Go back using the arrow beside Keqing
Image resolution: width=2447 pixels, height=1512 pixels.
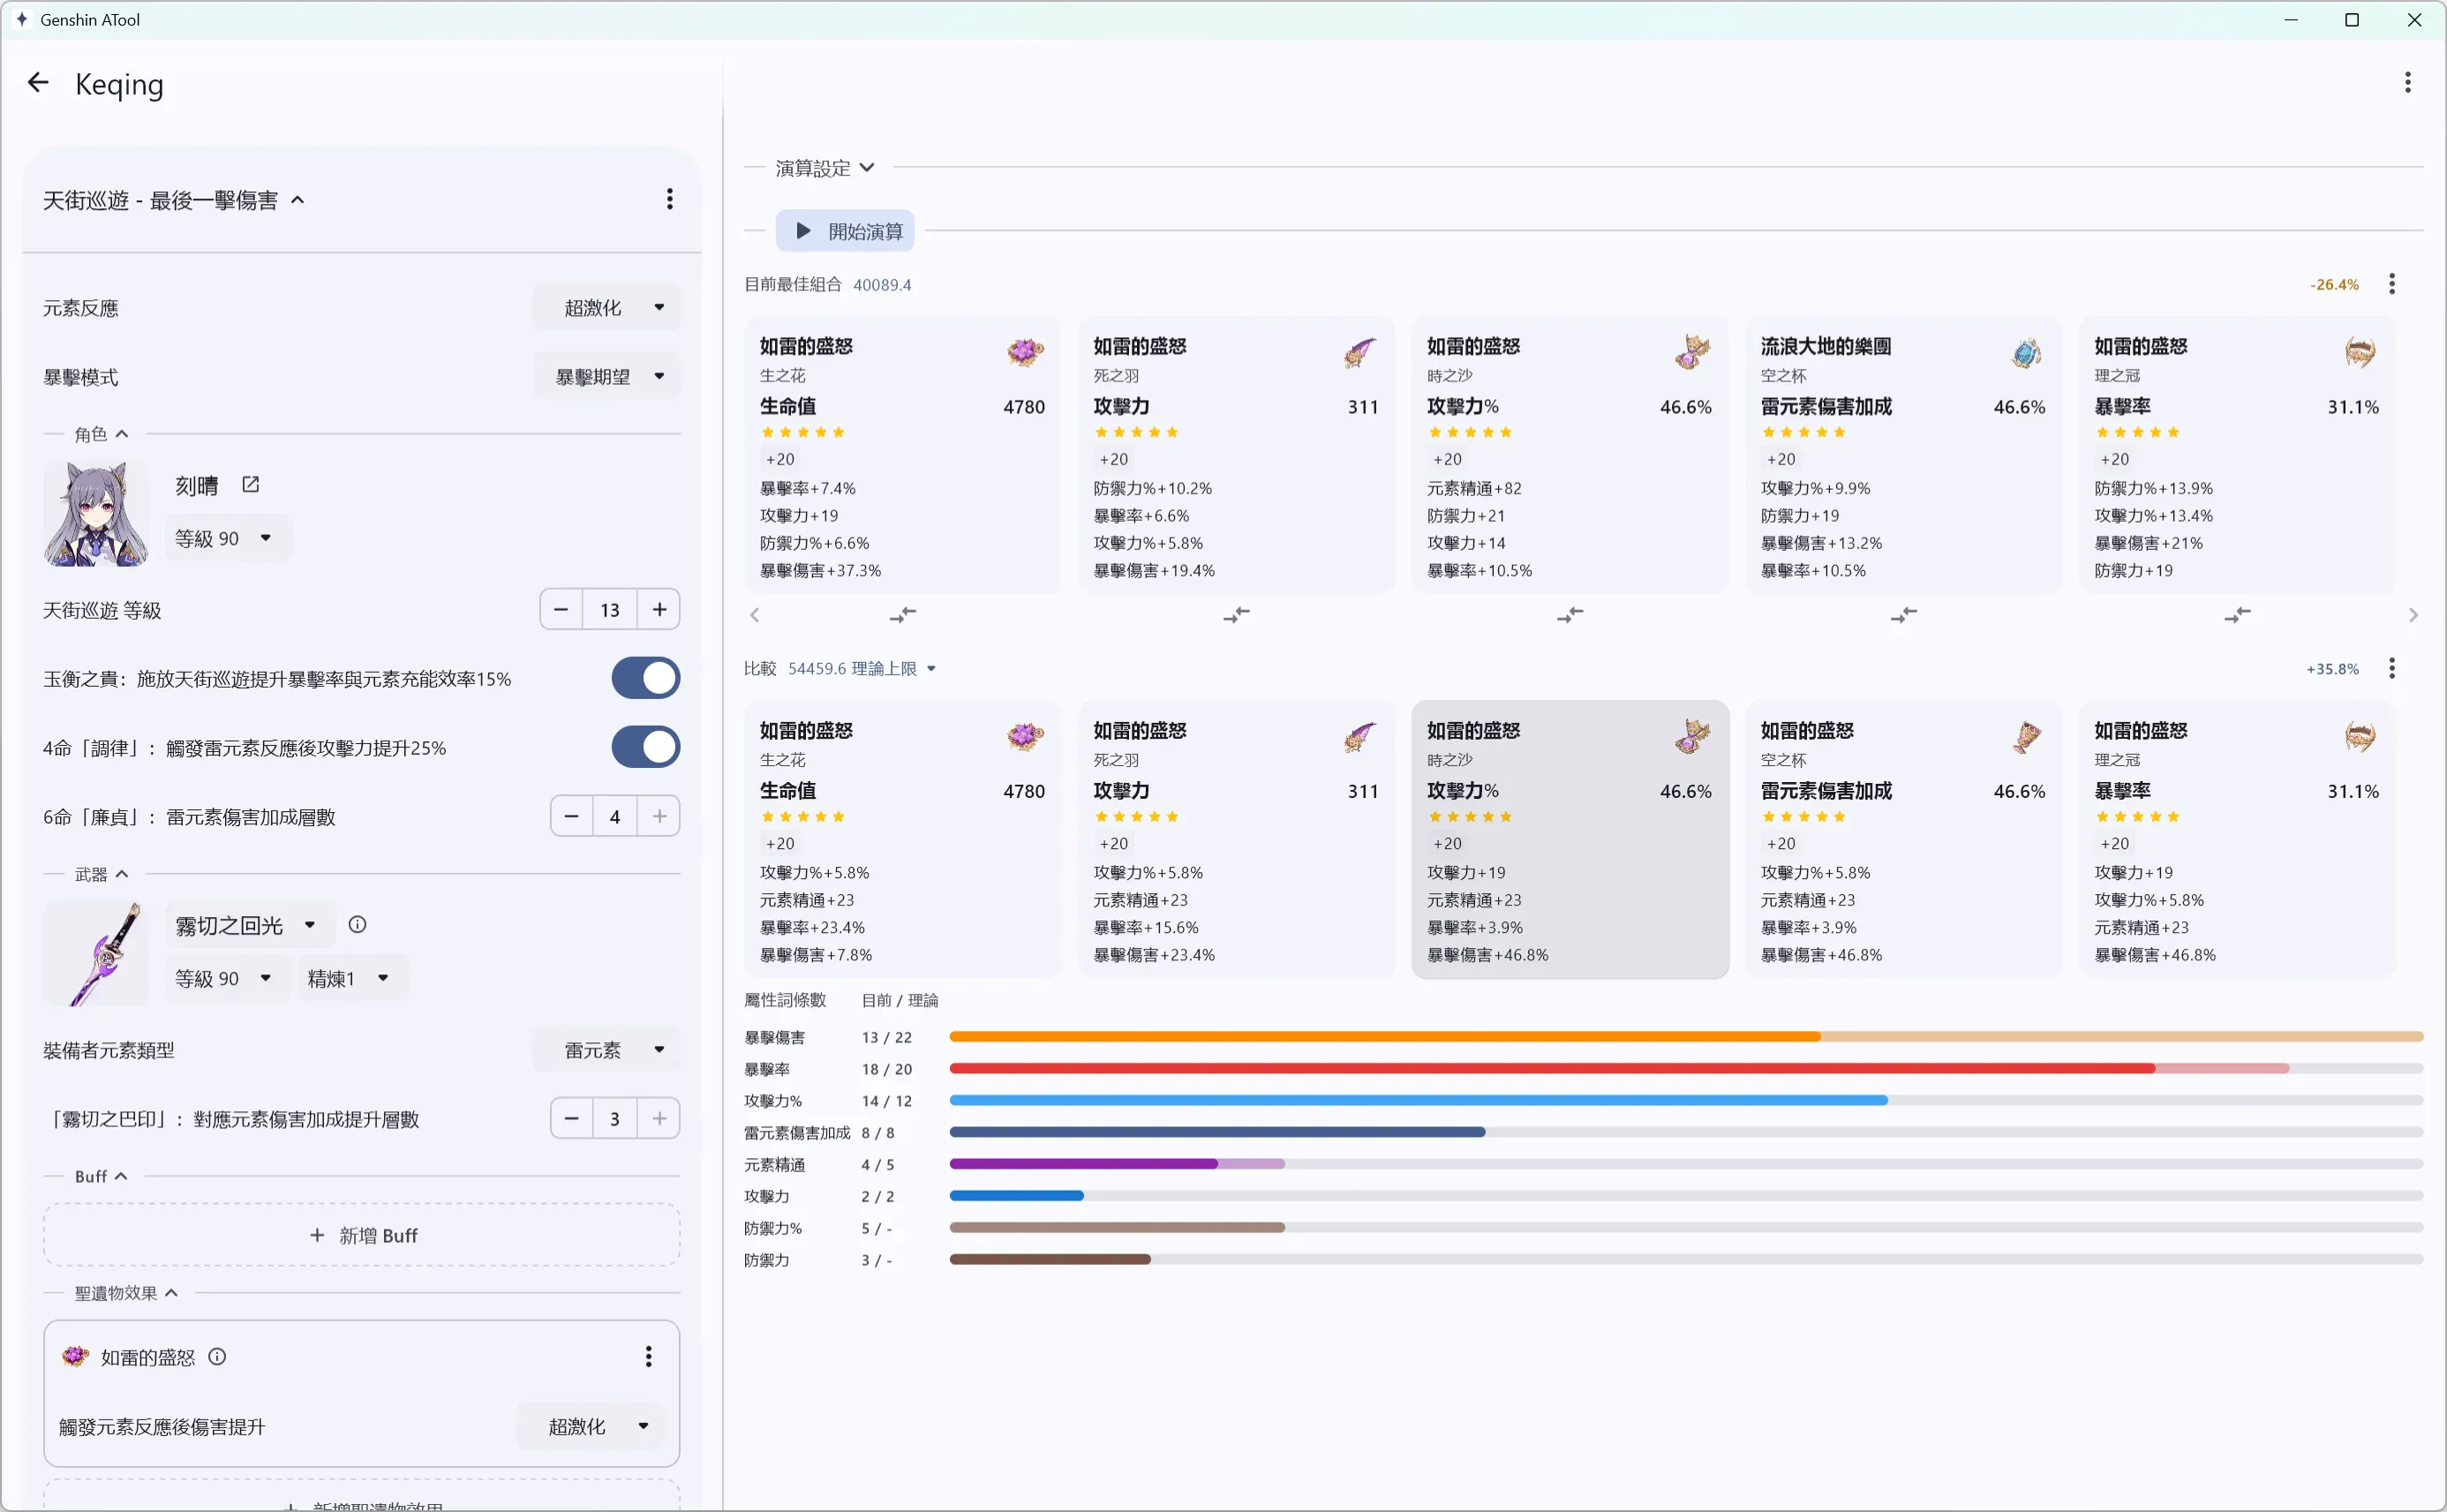pyautogui.click(x=38, y=83)
